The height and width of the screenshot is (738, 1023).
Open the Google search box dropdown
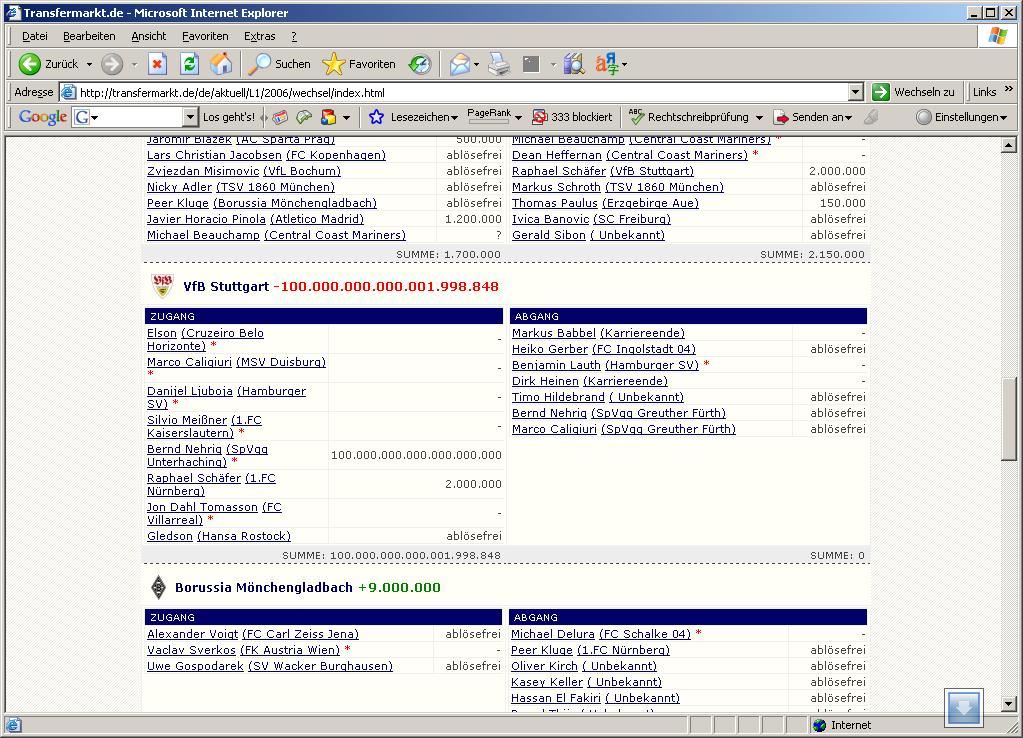click(190, 117)
